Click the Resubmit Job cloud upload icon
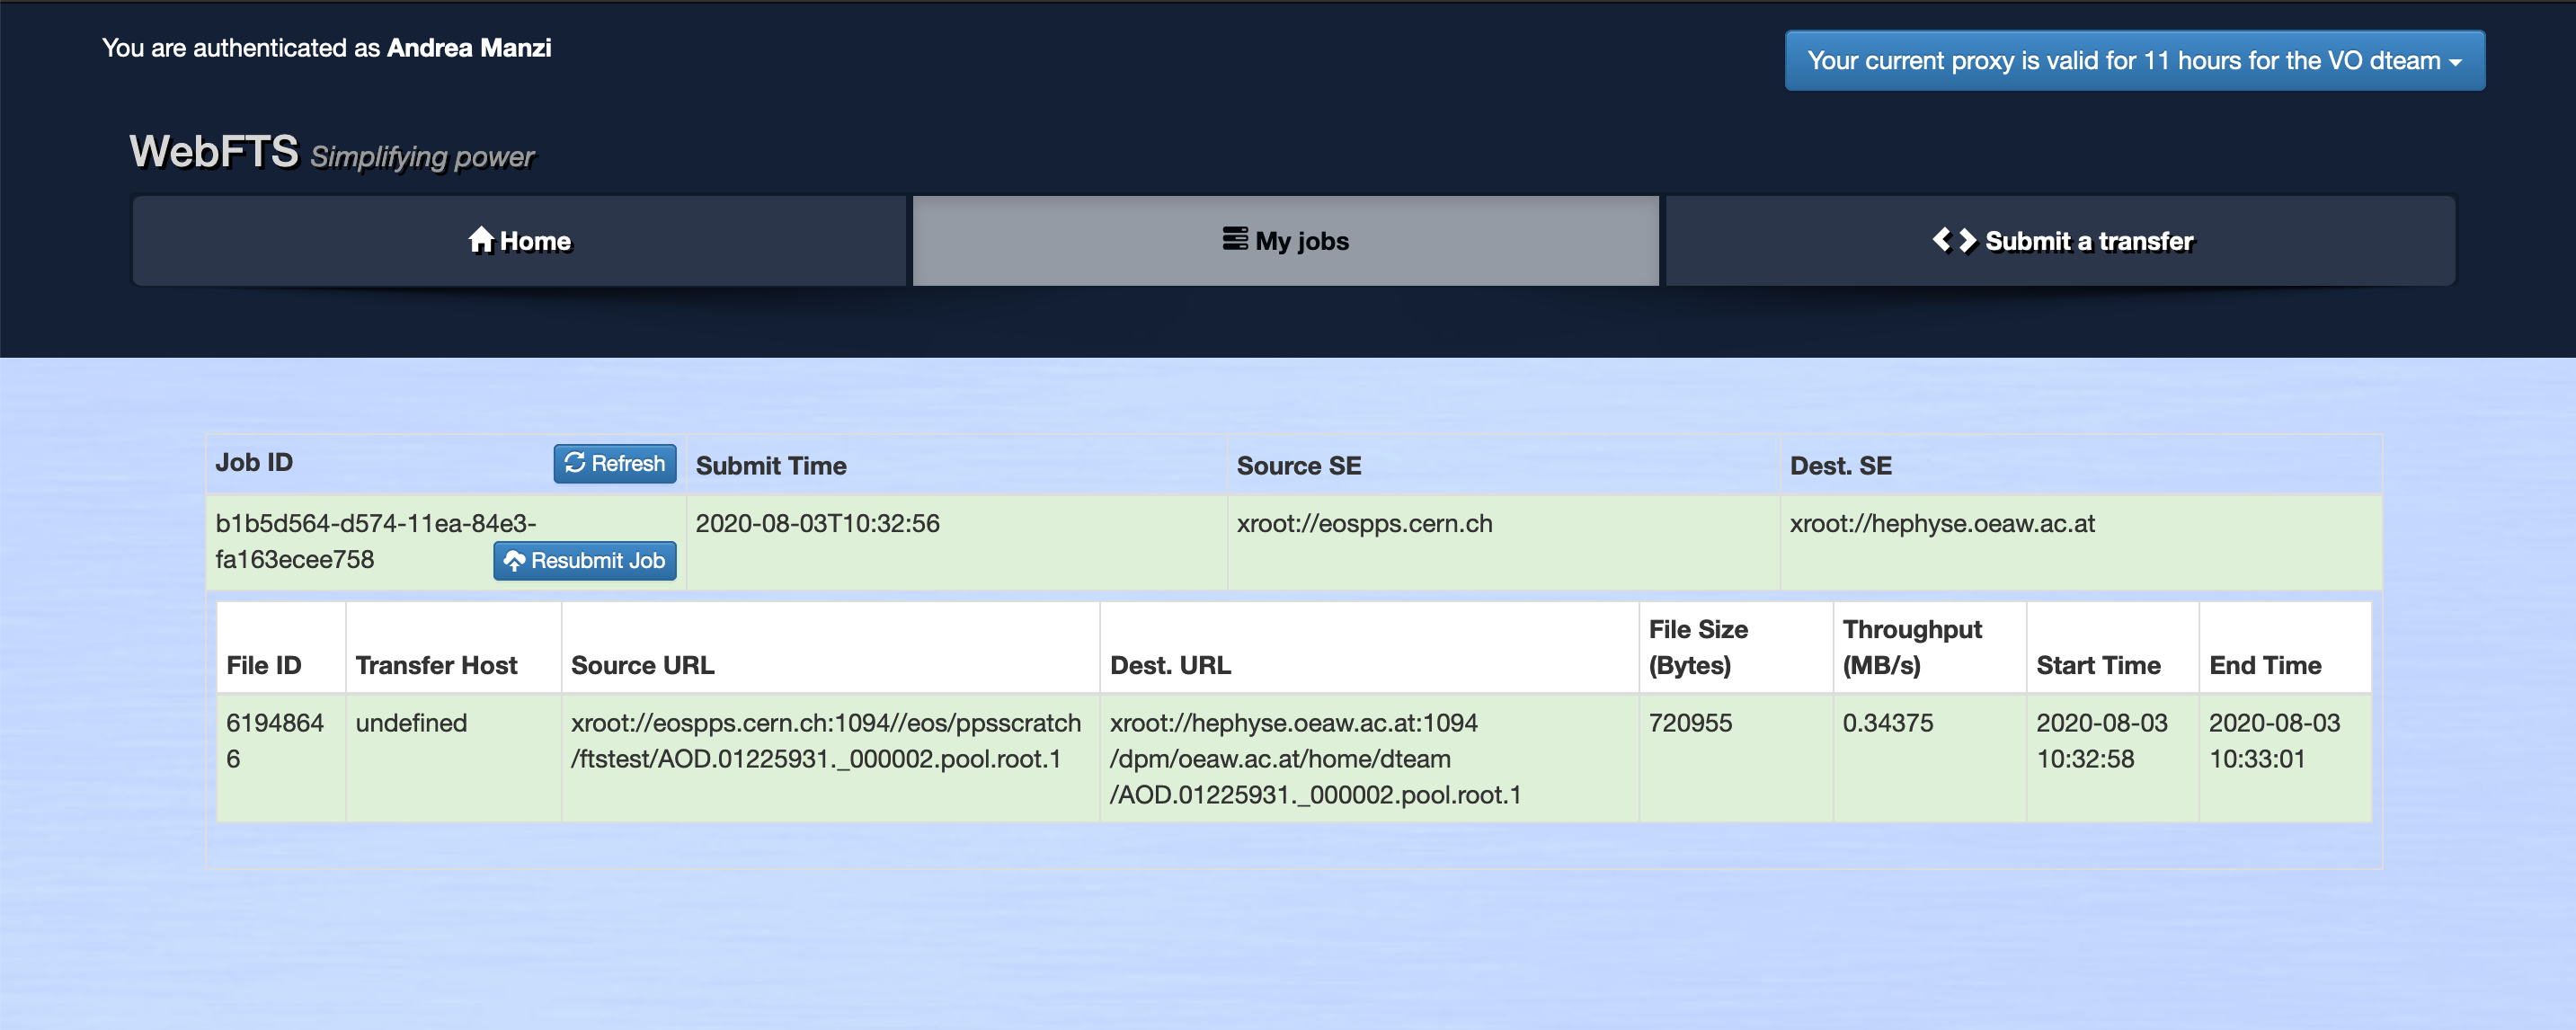Screen dimensions: 2576x1030 (x=514, y=561)
